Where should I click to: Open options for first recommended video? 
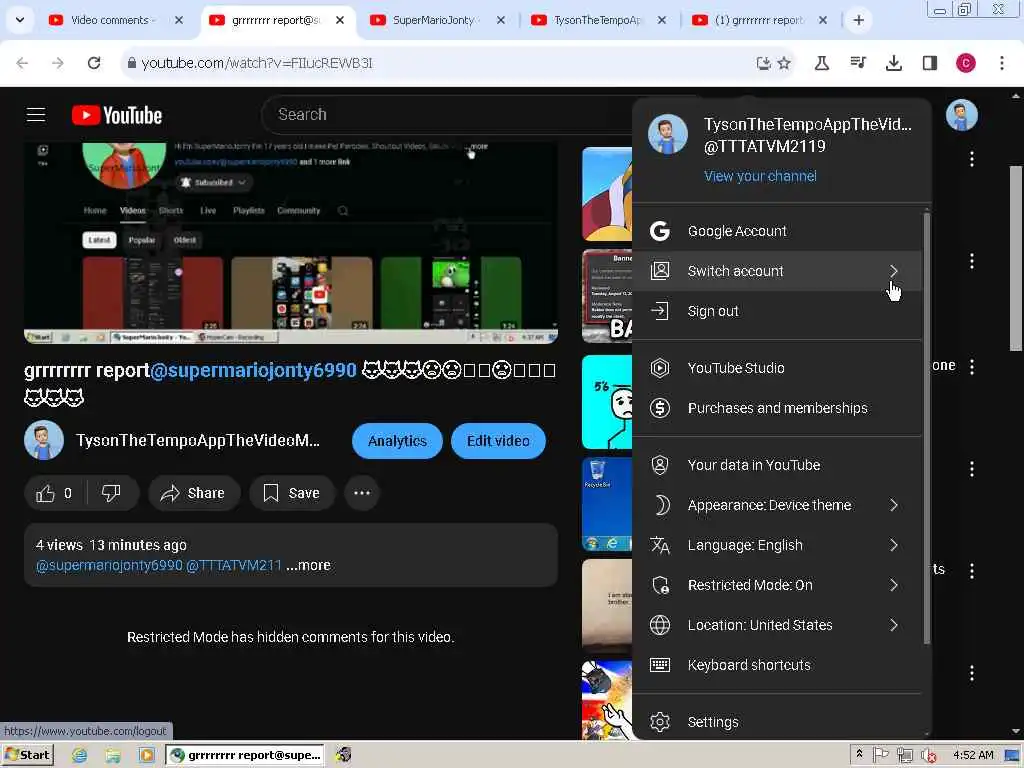[x=972, y=159]
